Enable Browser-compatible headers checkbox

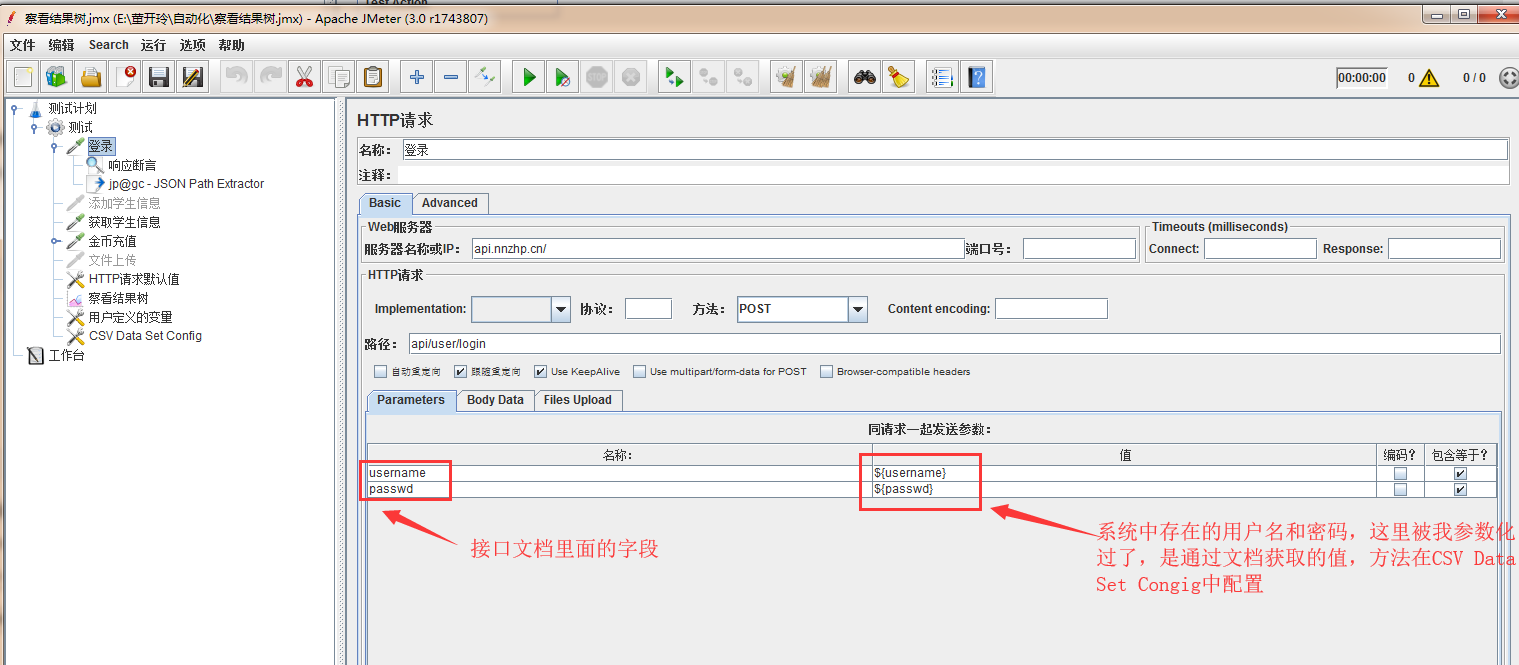click(827, 372)
